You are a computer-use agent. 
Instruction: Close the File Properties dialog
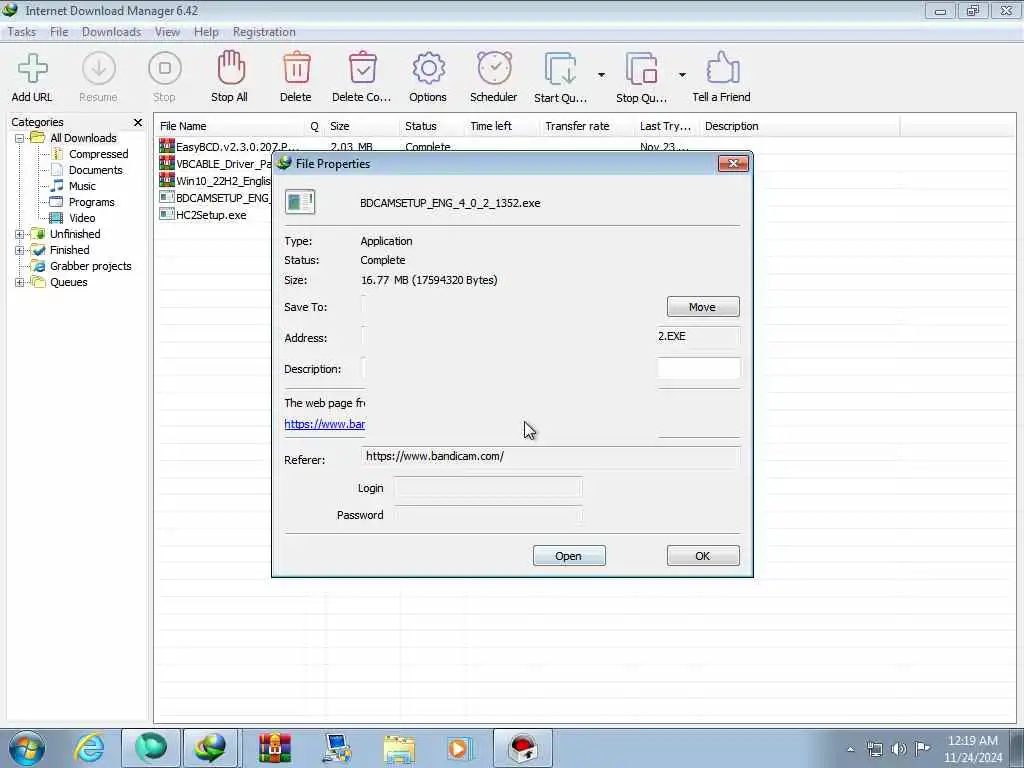[x=733, y=163]
